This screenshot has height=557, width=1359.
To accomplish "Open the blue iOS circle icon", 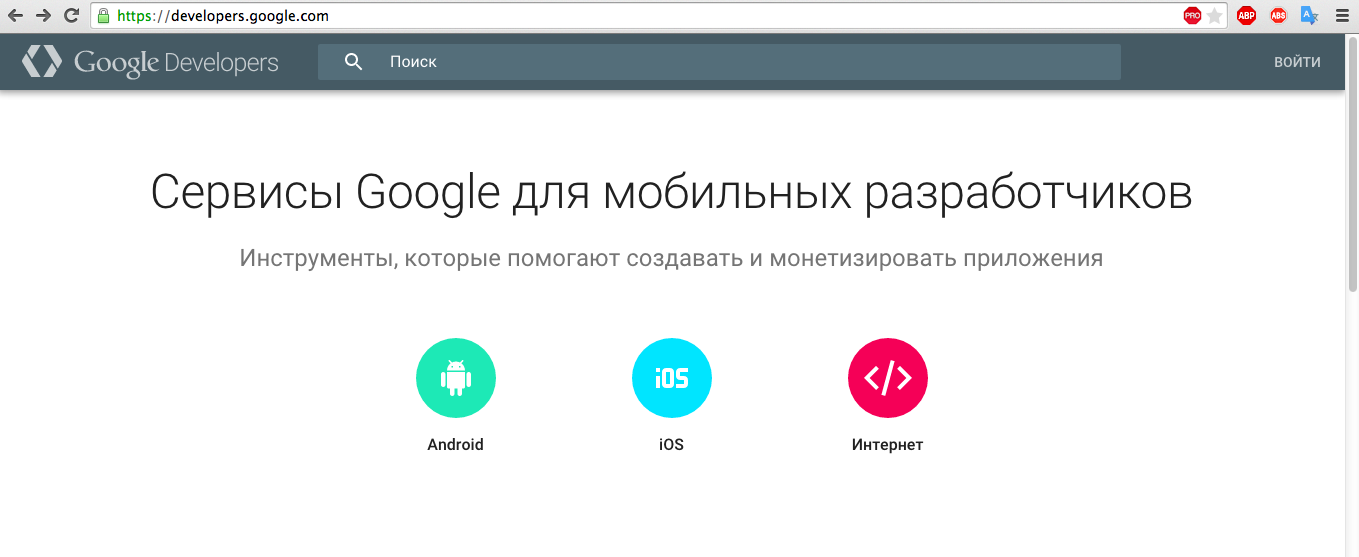I will tap(672, 378).
